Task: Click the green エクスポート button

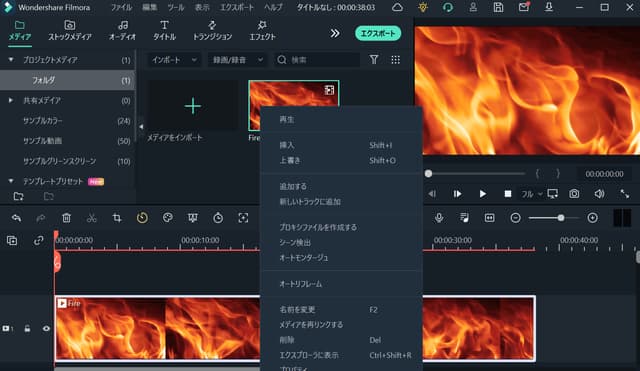Action: click(378, 33)
